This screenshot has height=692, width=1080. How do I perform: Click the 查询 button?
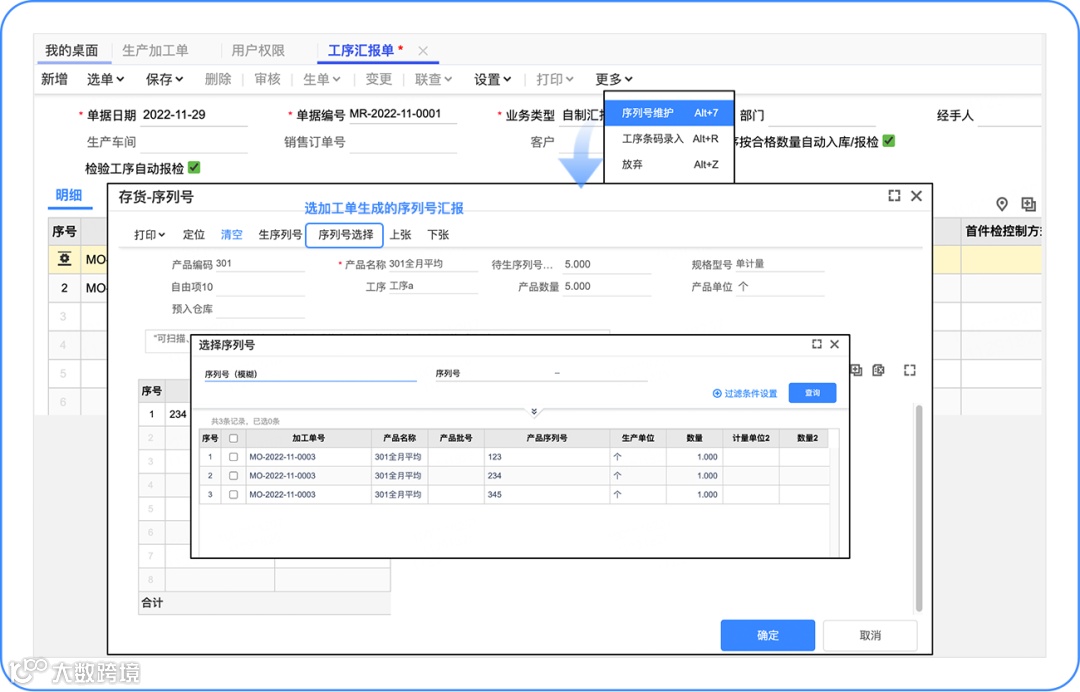coord(812,393)
